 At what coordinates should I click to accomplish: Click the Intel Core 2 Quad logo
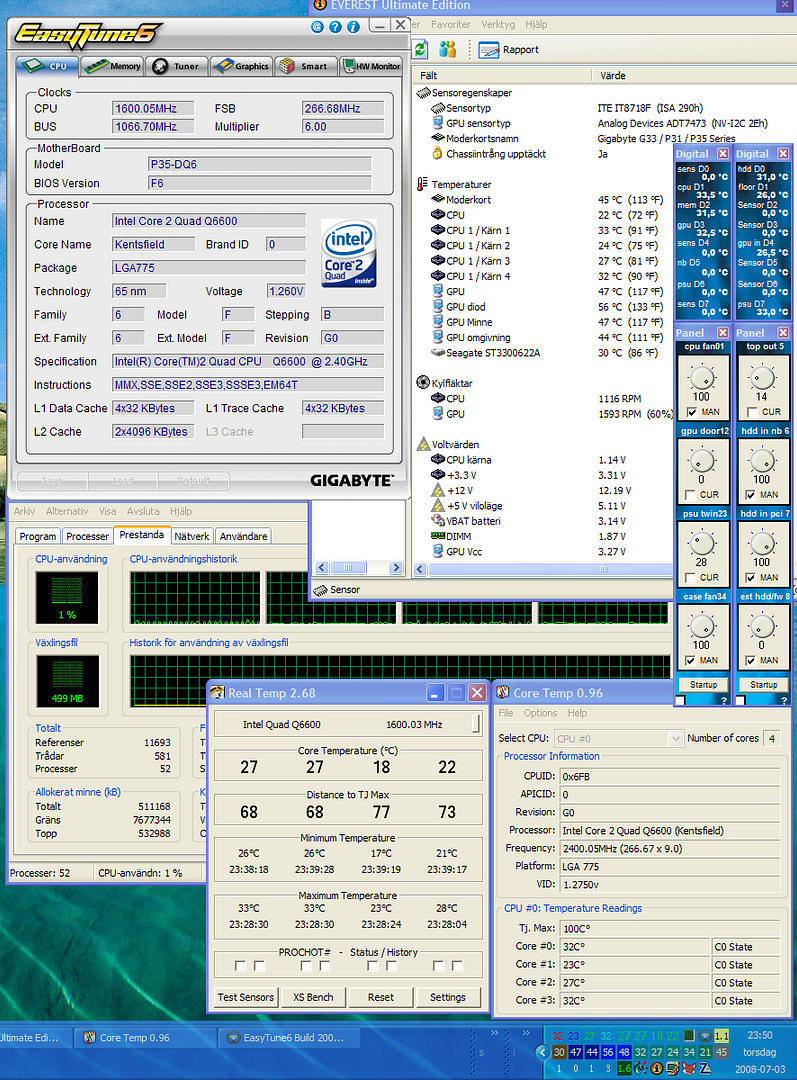[x=349, y=253]
